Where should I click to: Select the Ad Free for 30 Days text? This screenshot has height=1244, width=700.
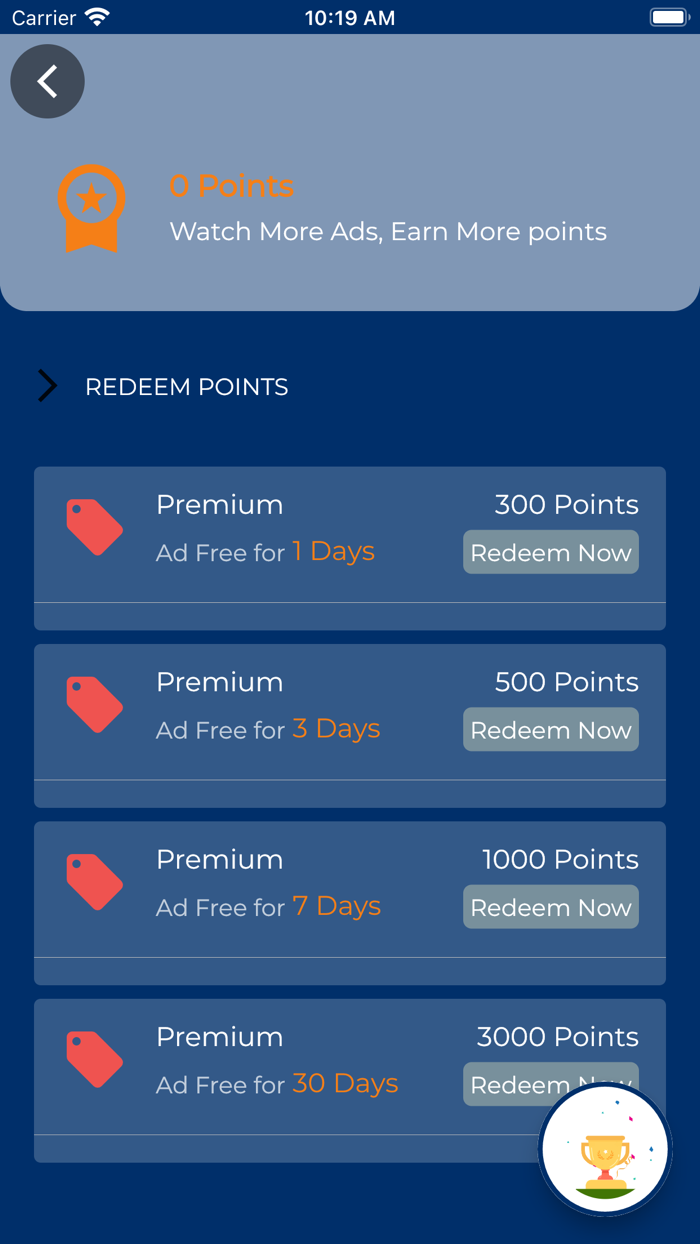pos(277,1084)
